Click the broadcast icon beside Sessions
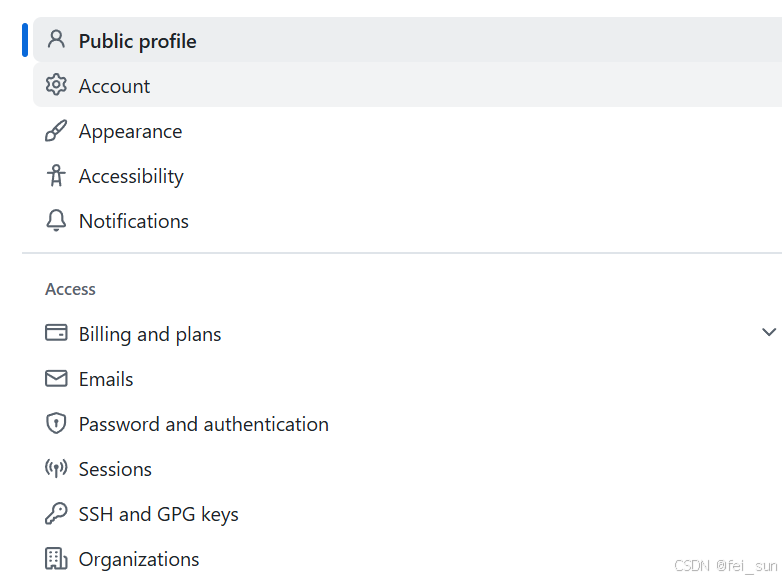This screenshot has width=782, height=579. coord(56,469)
